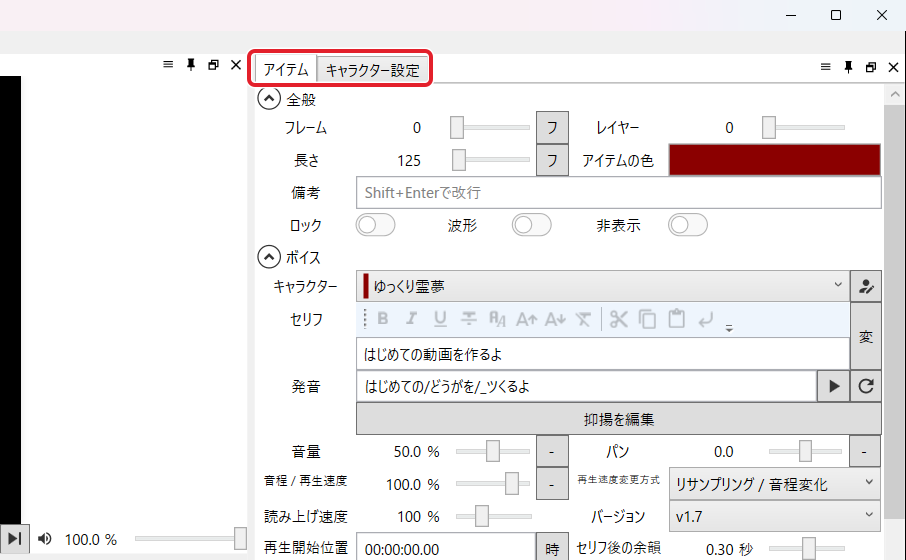Click the 抑揚を編集 button
906x560 pixels.
pyautogui.click(x=619, y=419)
